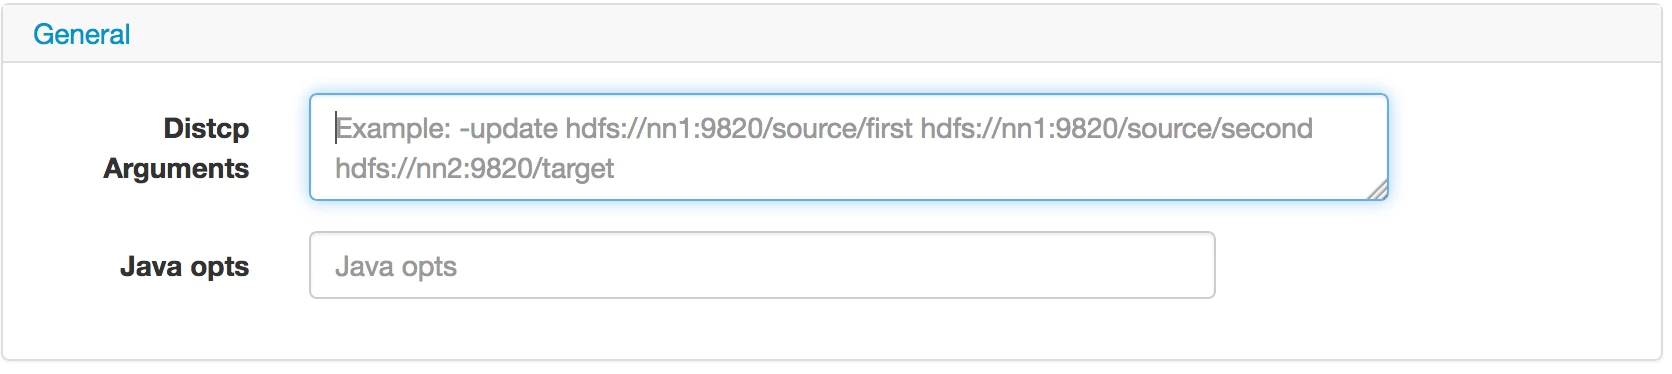The width and height of the screenshot is (1672, 374).
Task: Place cursor at the start of Distcp textarea
Action: 336,128
